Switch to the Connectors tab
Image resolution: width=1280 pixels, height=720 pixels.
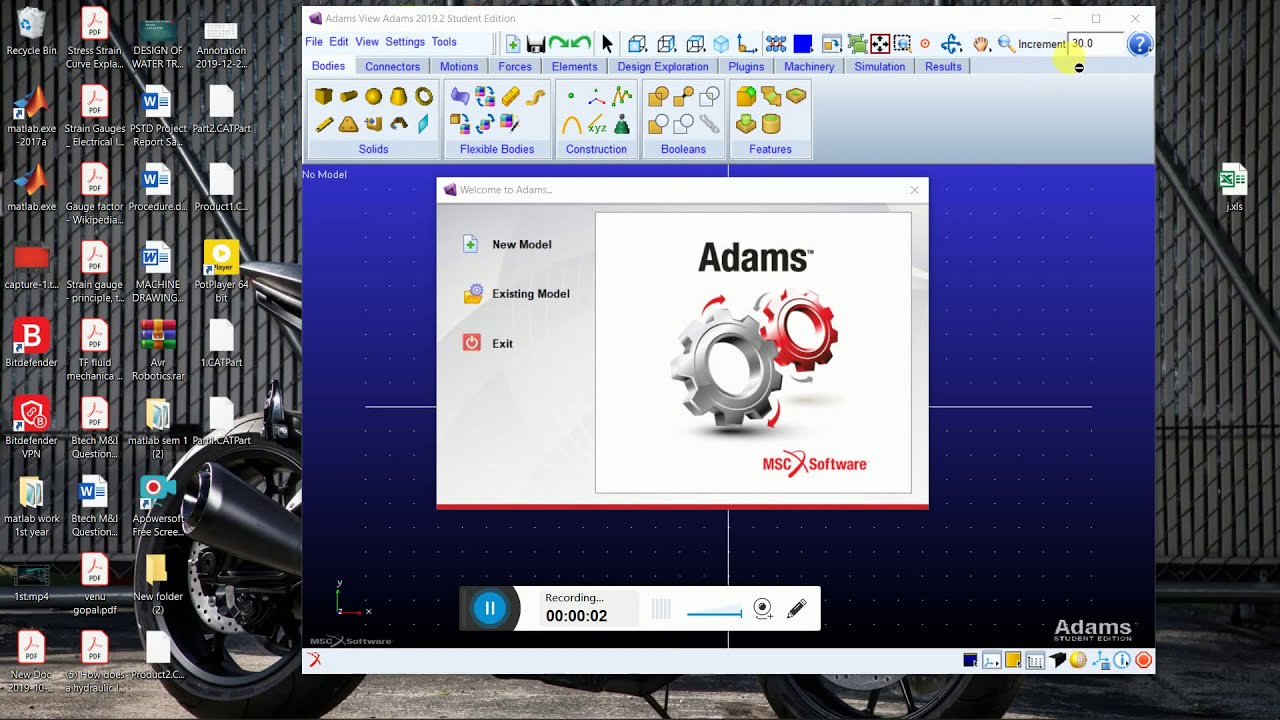(x=392, y=66)
